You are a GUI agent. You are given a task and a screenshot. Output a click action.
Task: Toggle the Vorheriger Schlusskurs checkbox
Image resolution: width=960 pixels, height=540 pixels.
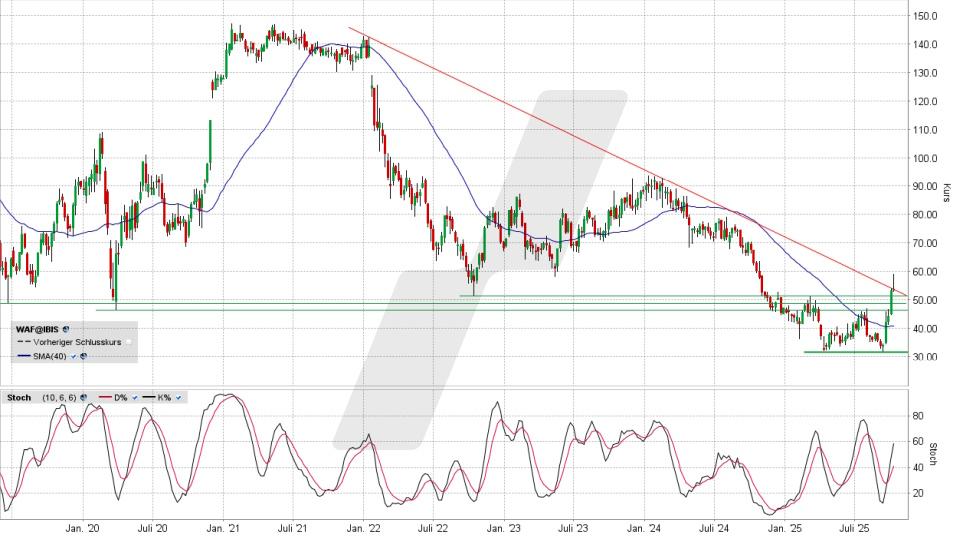tap(129, 342)
